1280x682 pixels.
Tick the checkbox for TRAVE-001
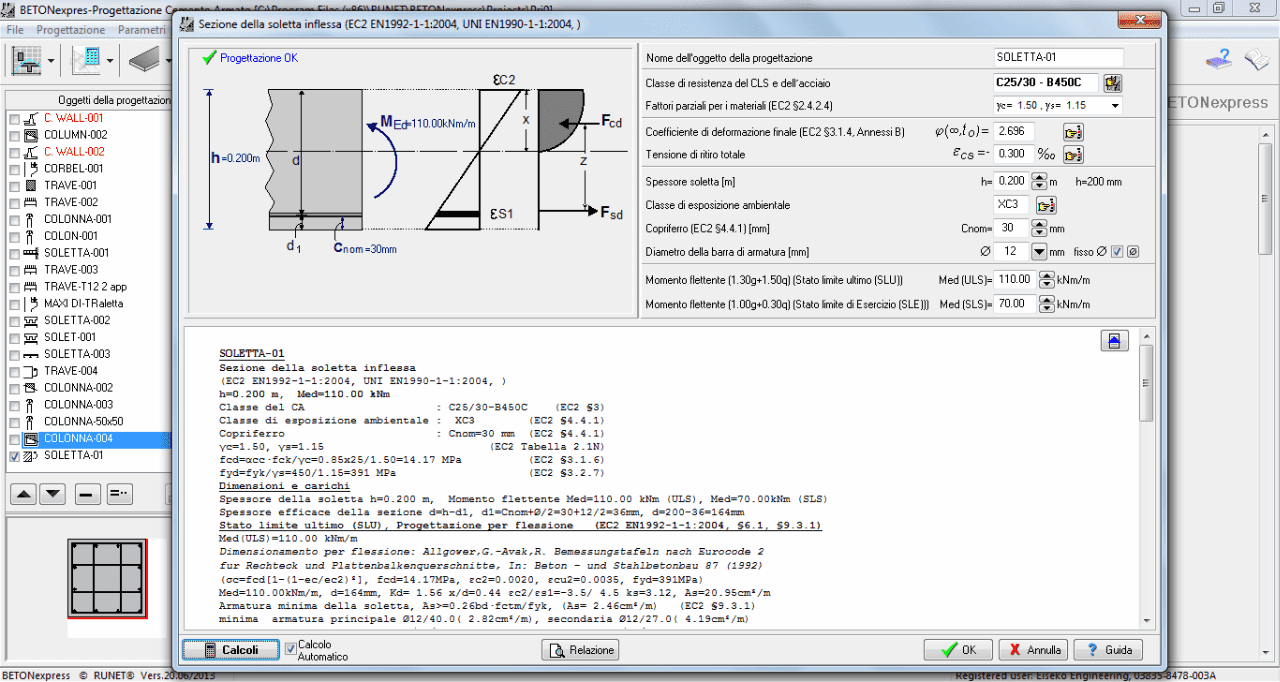14,187
